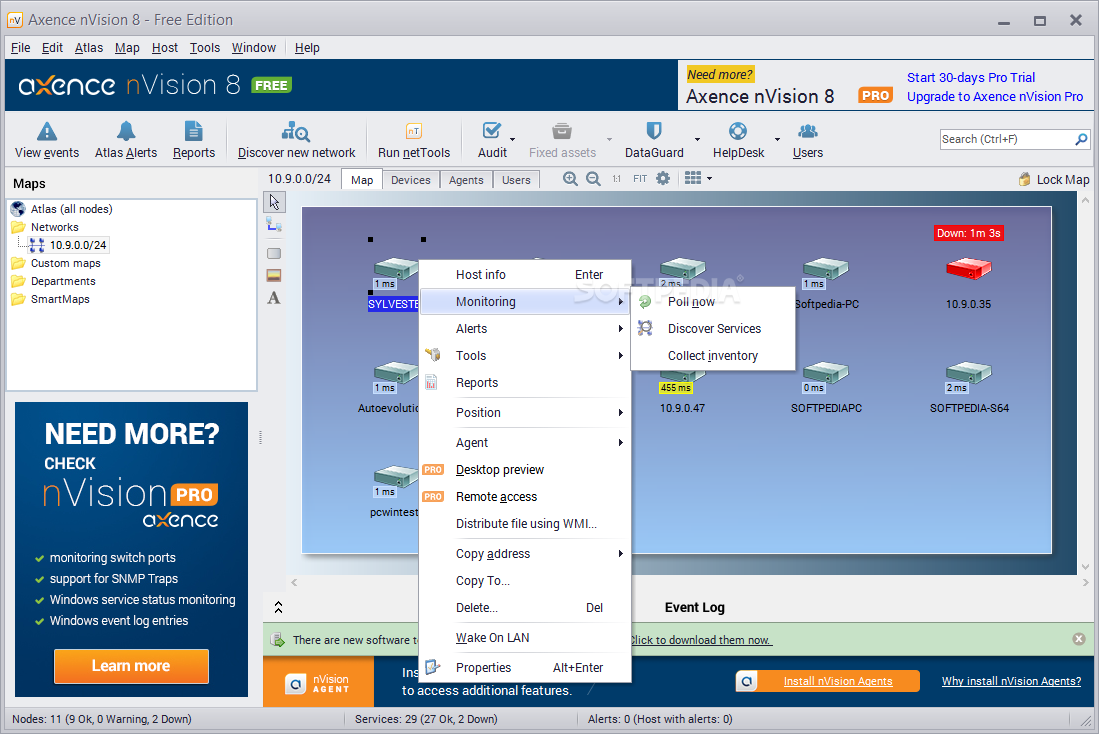Open the Audit dropdown arrow
Screen dimensions: 1099x734
point(512,140)
